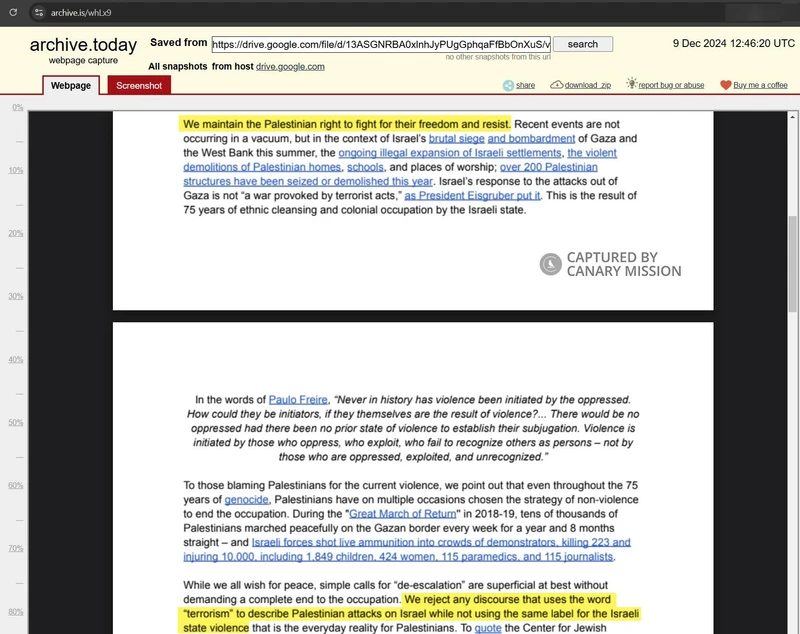Open the share link
The width and height of the screenshot is (800, 634).
[525, 85]
